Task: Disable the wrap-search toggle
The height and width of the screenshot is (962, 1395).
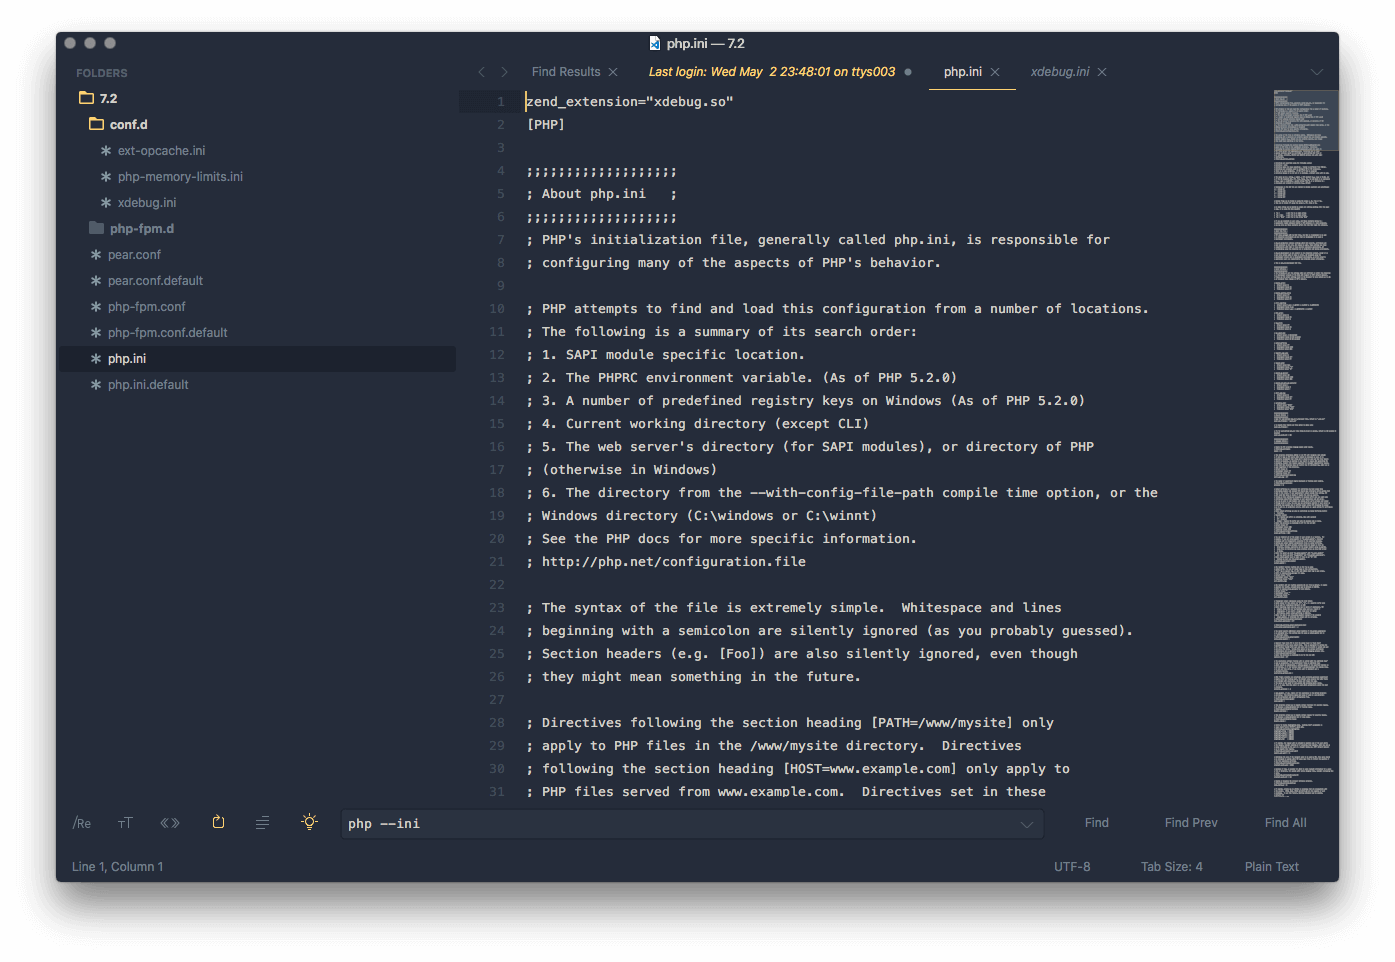Action: 218,822
